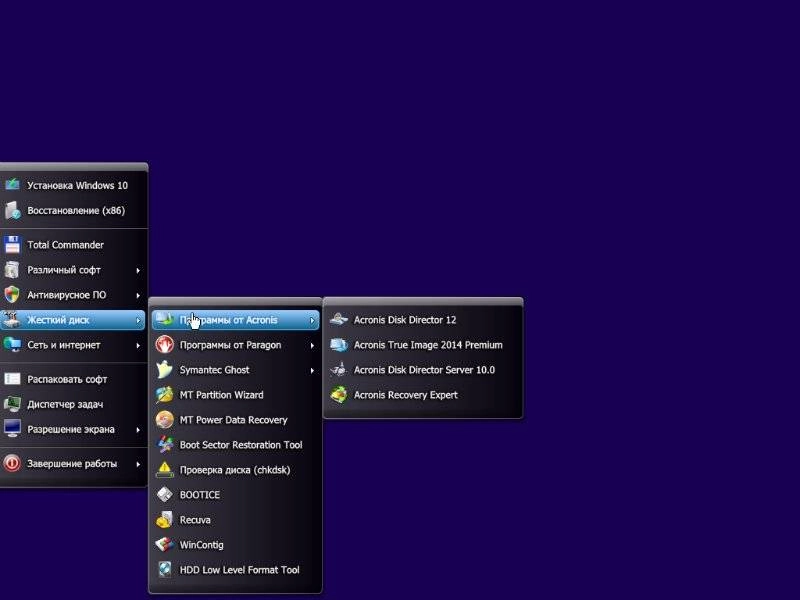This screenshot has height=600, width=800.
Task: Click the MT Partition Wizard icon
Action: coord(164,394)
